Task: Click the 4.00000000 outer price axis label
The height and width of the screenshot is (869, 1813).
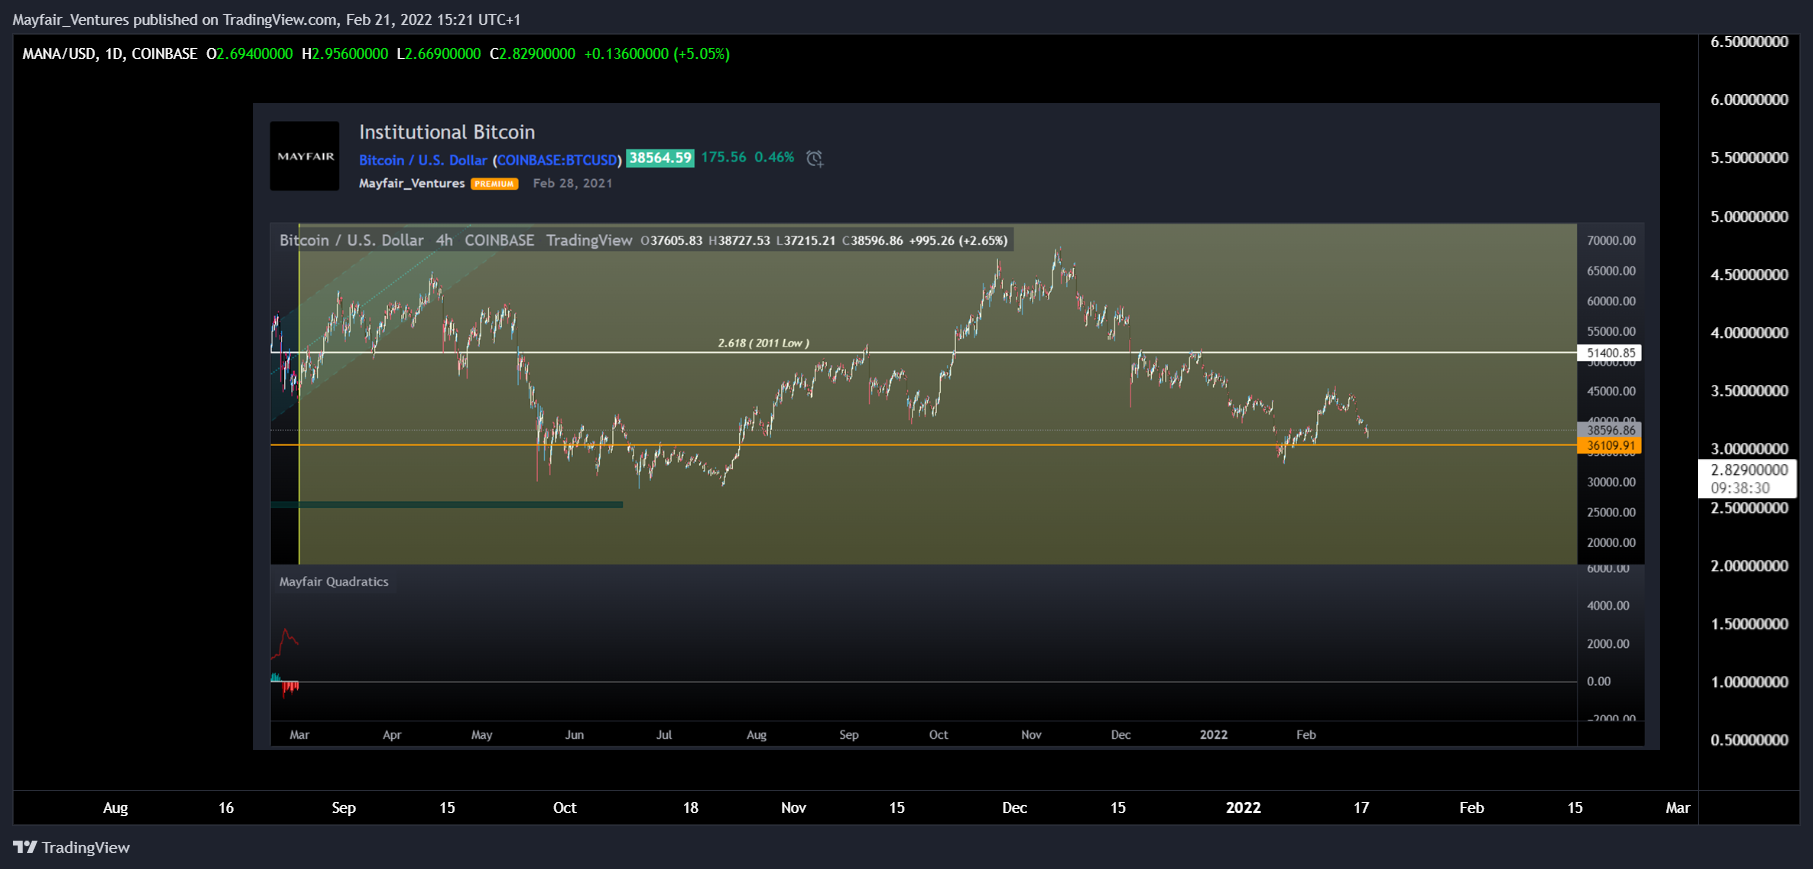Action: pyautogui.click(x=1749, y=333)
